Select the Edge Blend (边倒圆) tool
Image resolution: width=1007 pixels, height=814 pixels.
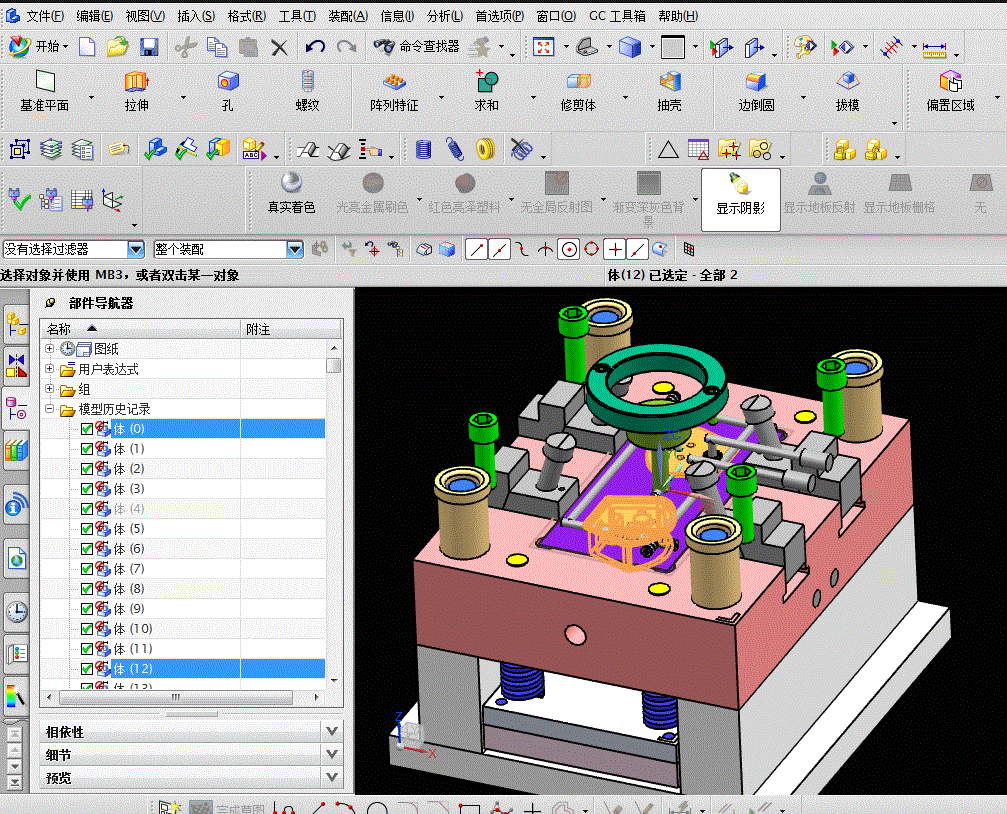[x=756, y=91]
